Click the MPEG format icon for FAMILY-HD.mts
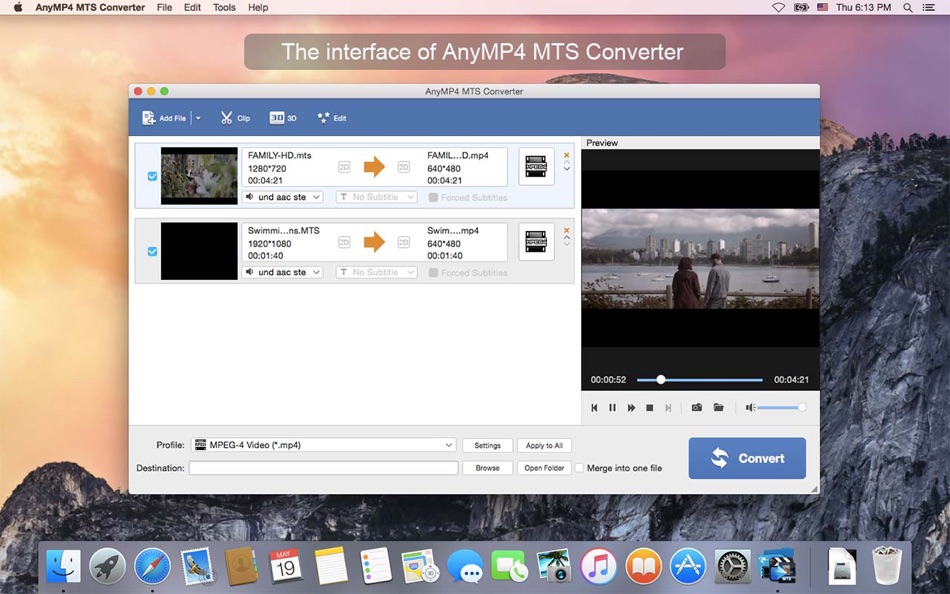 tap(536, 166)
